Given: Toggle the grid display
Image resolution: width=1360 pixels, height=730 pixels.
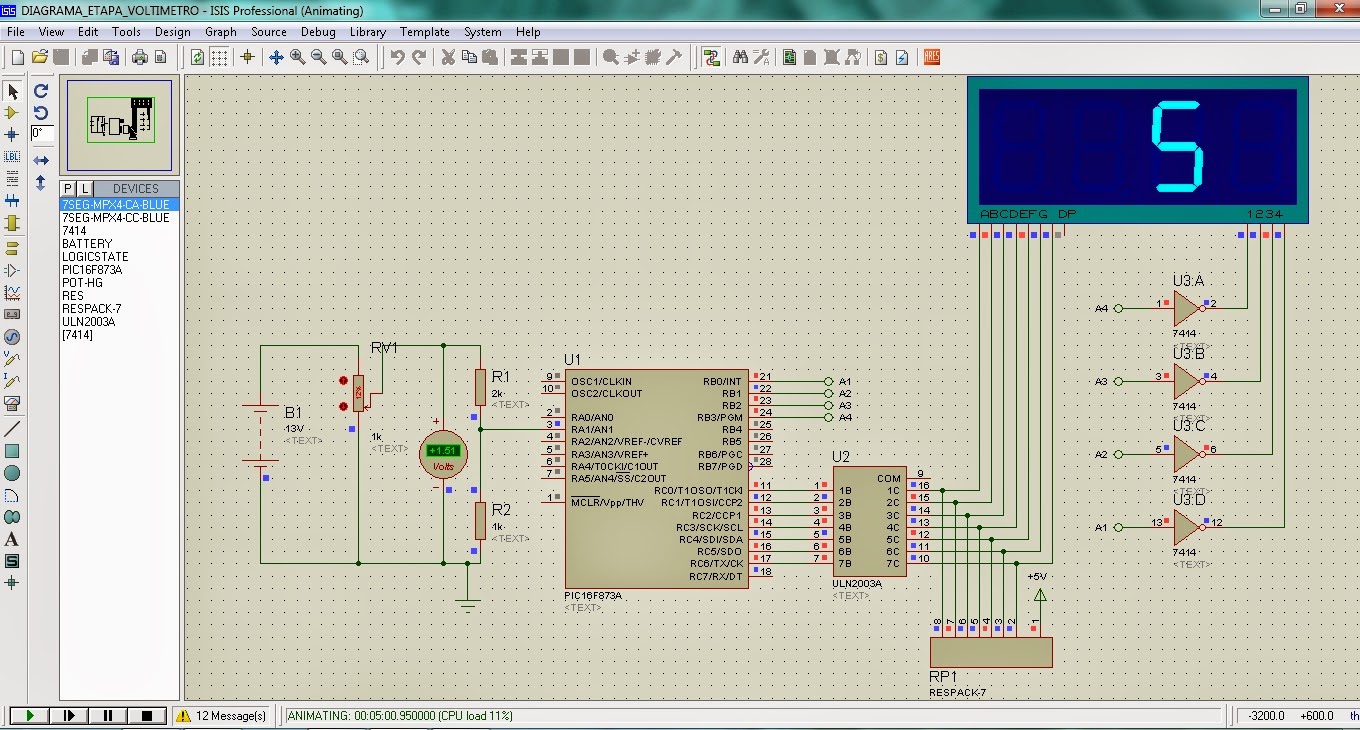Looking at the screenshot, I should pyautogui.click(x=219, y=57).
